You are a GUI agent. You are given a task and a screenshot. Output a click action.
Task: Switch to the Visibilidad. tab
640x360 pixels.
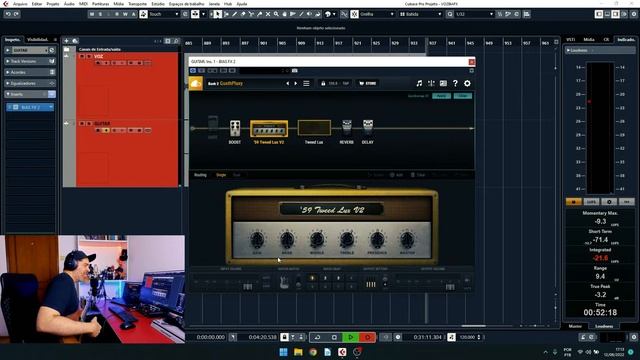[x=38, y=40]
